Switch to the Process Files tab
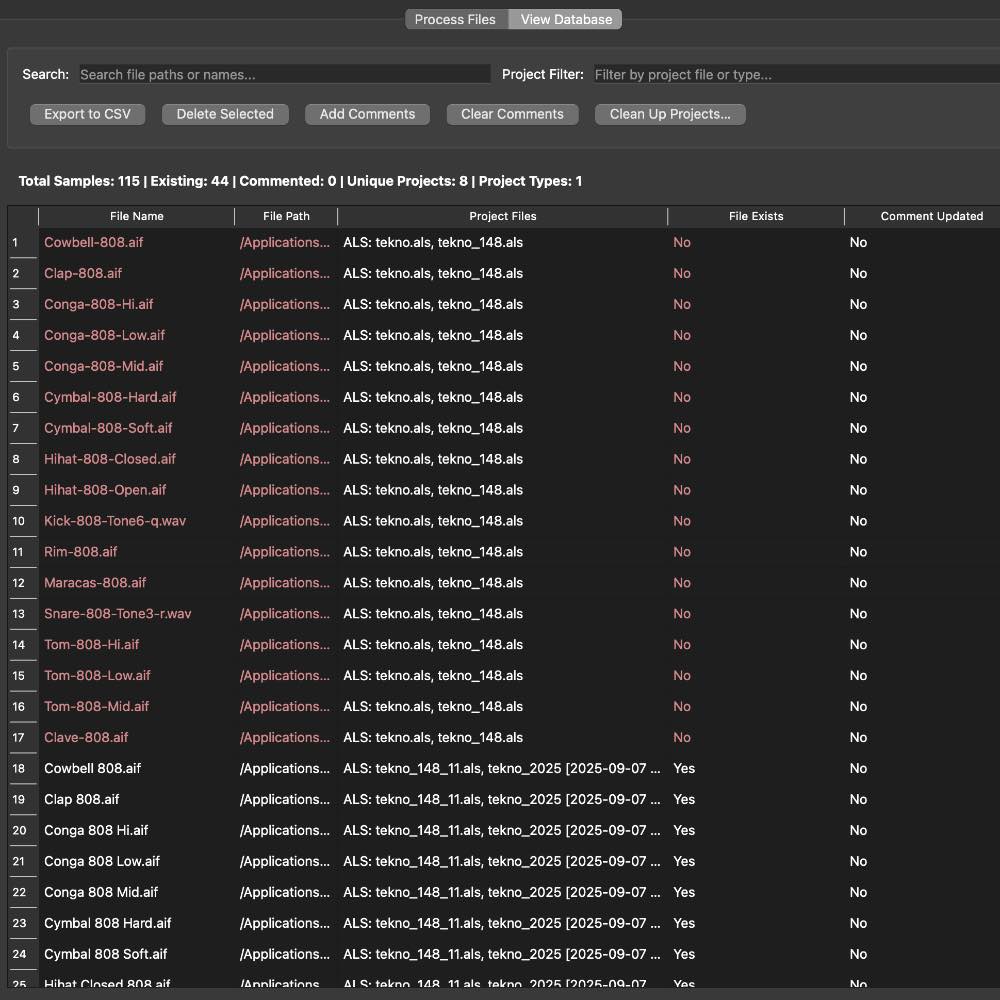 coord(455,19)
